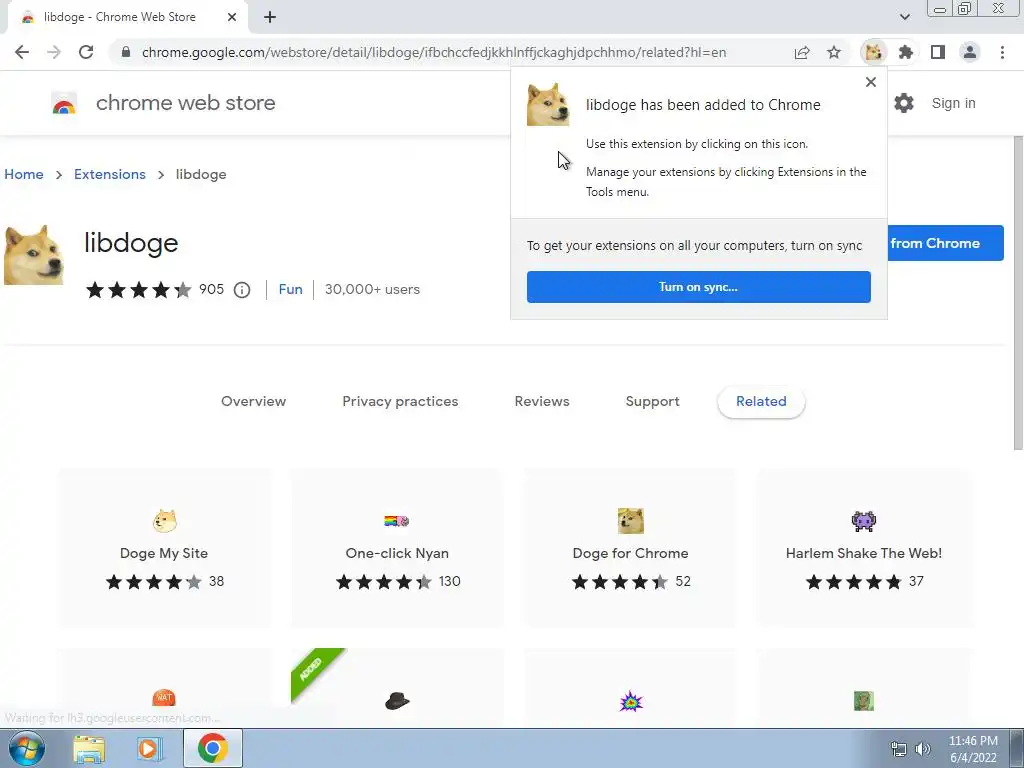
Task: Open the Extensions puzzle piece menu
Action: pyautogui.click(x=906, y=52)
